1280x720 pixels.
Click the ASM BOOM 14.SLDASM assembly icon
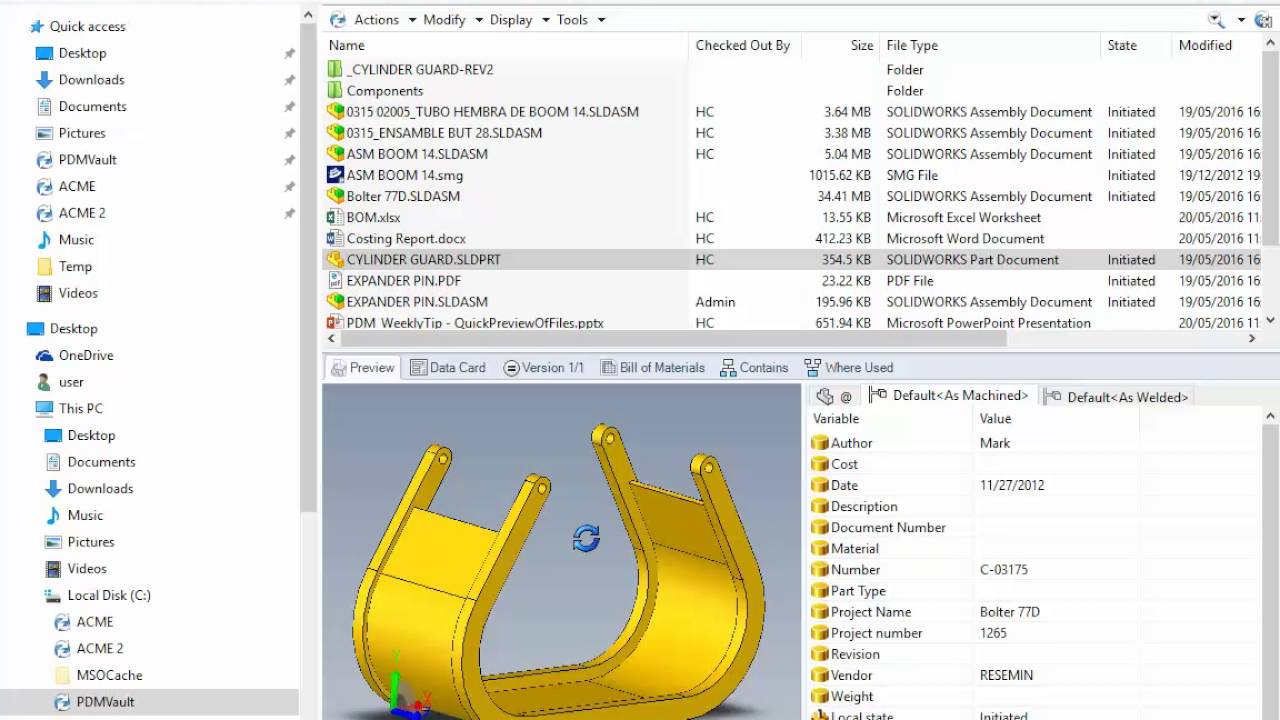click(335, 153)
